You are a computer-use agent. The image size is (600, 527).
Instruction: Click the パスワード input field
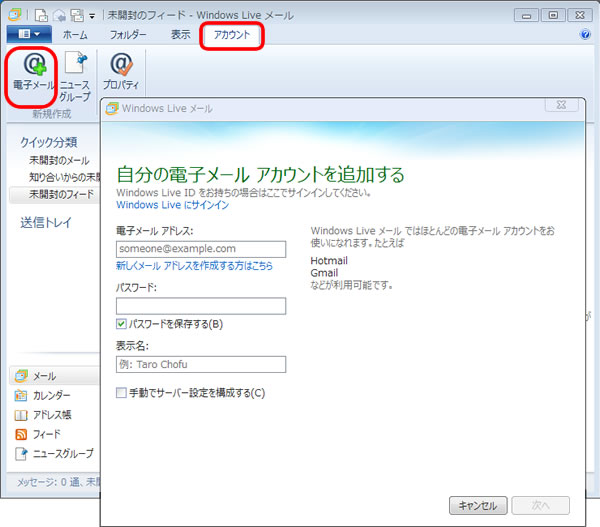click(201, 306)
